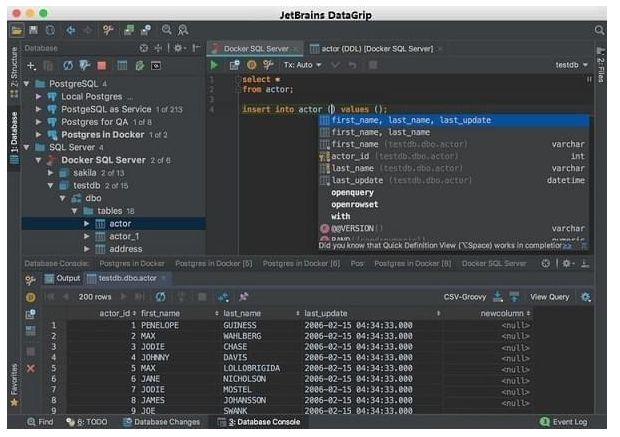Click the red stop icon in Database toolbar
The image size is (620, 437).
point(101,65)
